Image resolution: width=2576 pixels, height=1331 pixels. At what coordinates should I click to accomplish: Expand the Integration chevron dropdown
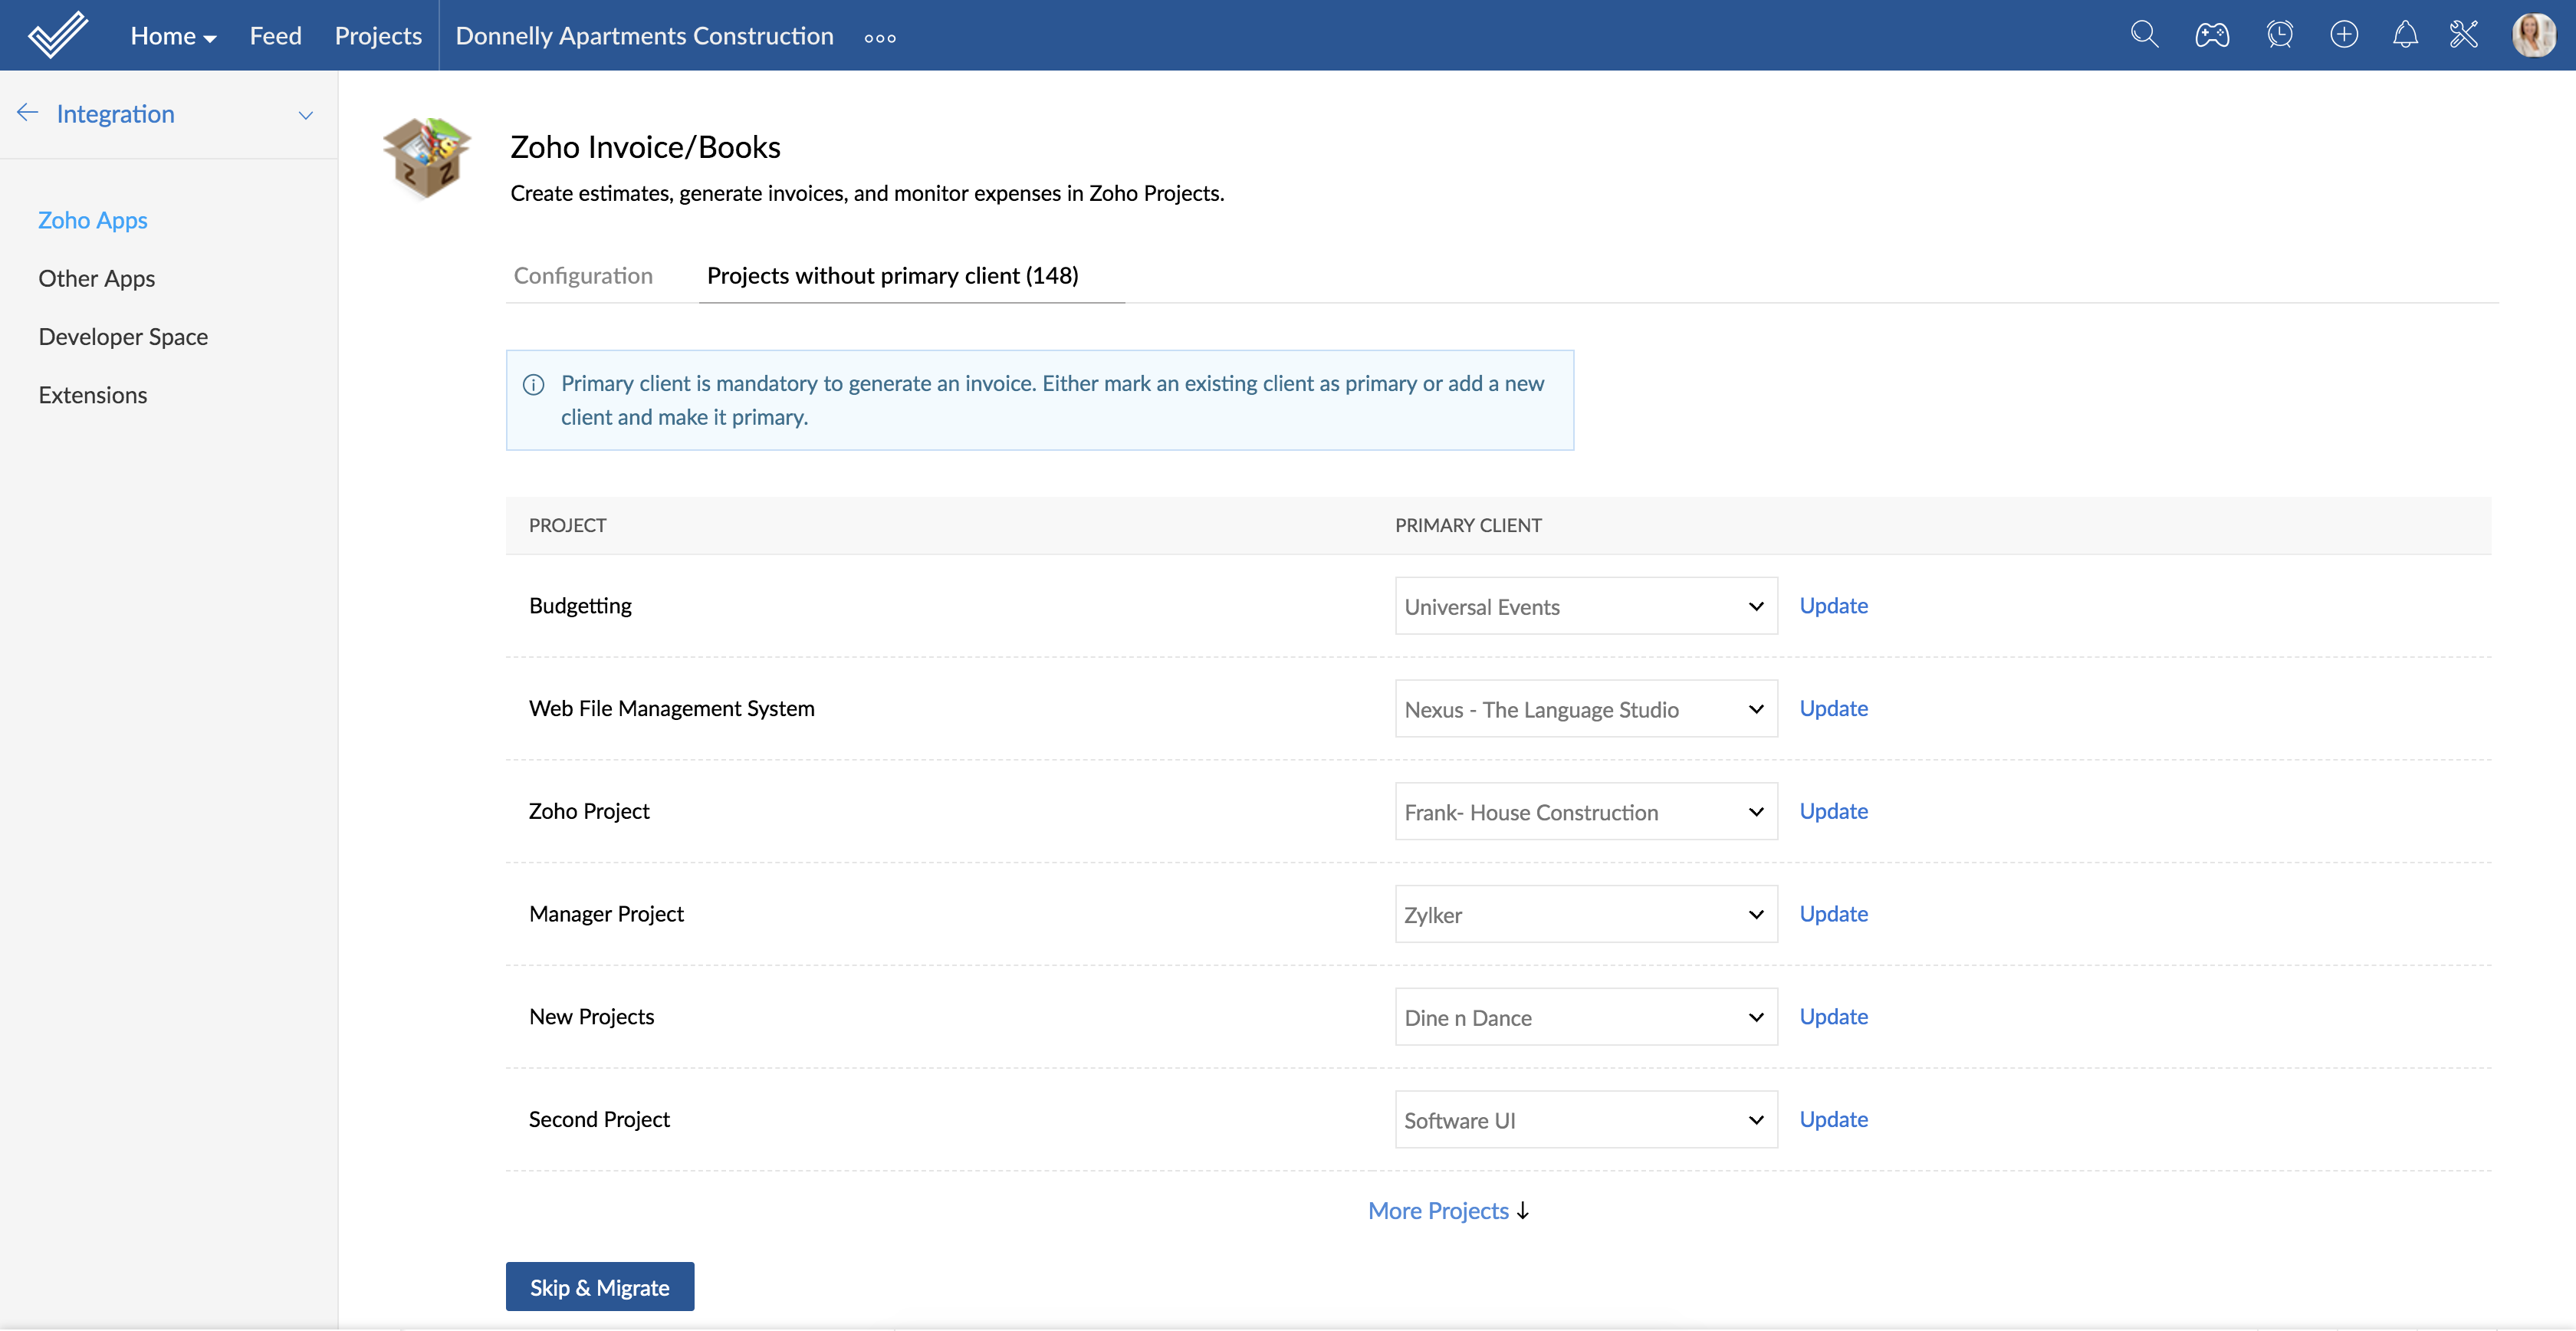[x=306, y=115]
